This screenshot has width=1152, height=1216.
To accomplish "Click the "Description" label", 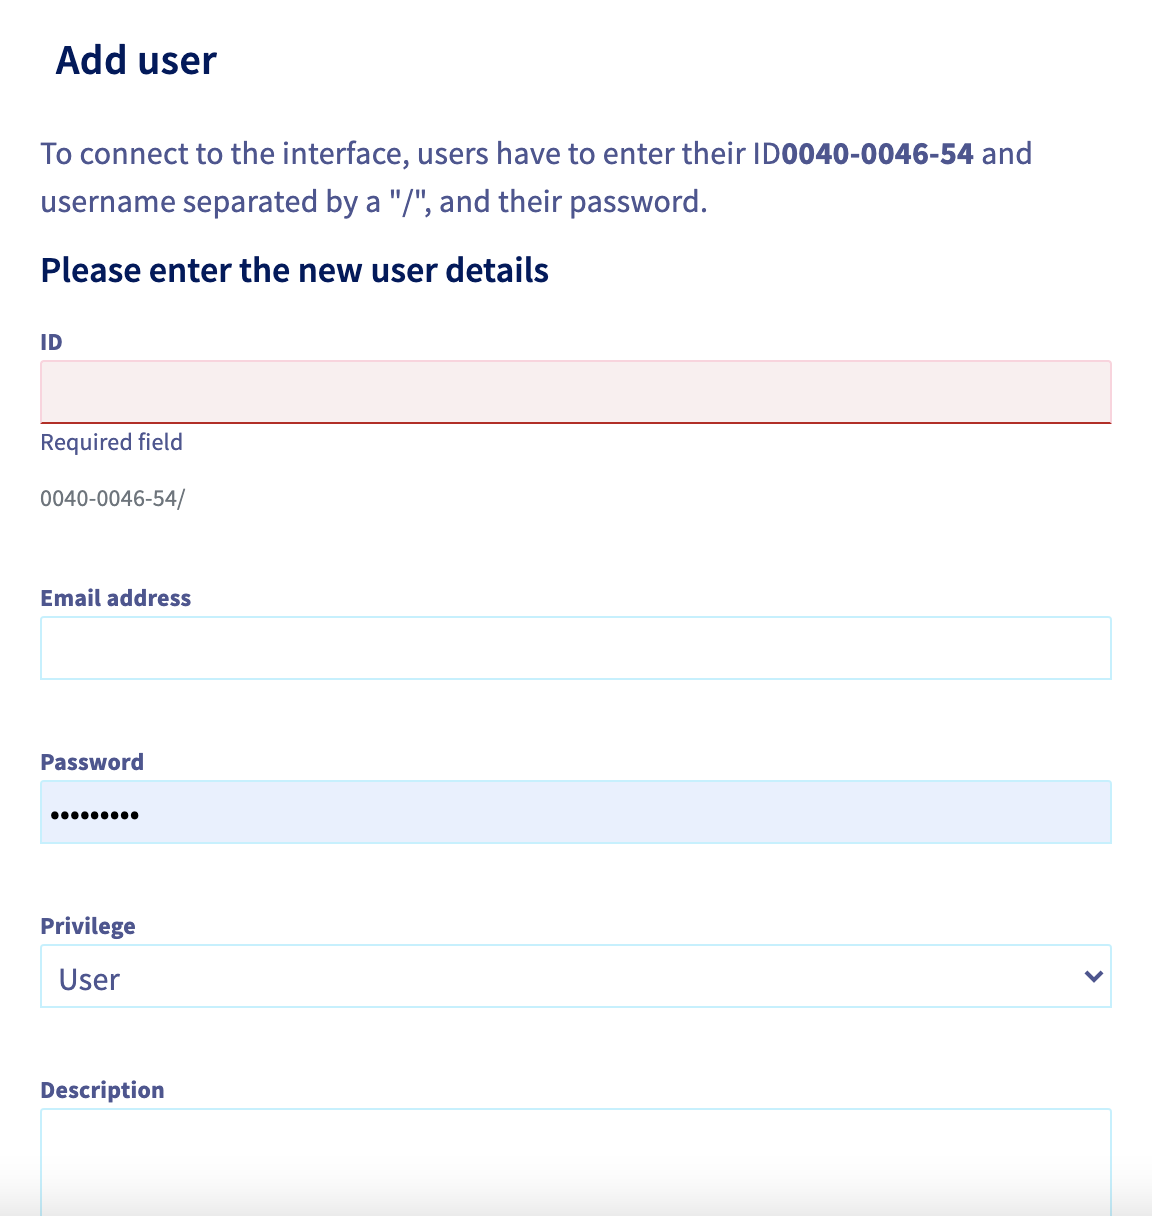I will [102, 1090].
